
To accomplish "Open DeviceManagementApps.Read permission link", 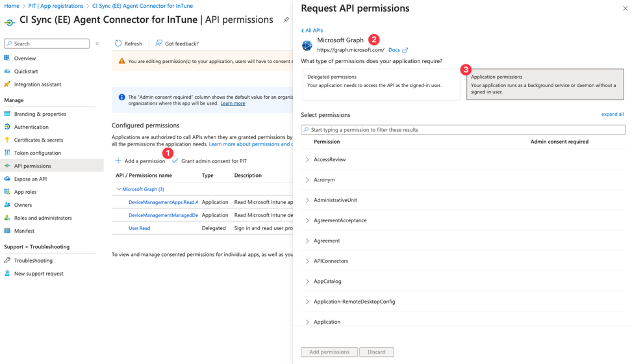I will tap(163, 202).
